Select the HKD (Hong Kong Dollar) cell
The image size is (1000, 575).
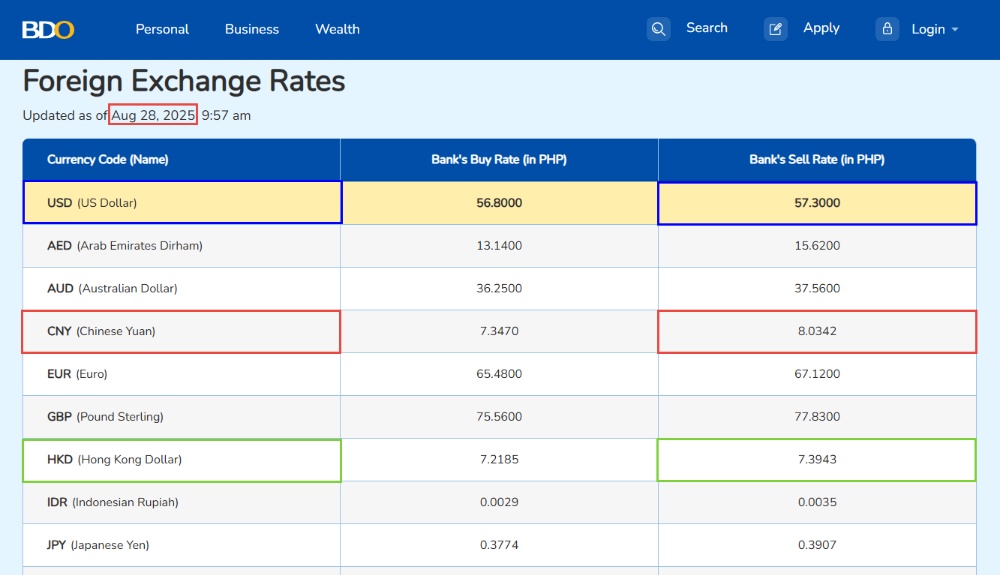pyautogui.click(x=182, y=460)
